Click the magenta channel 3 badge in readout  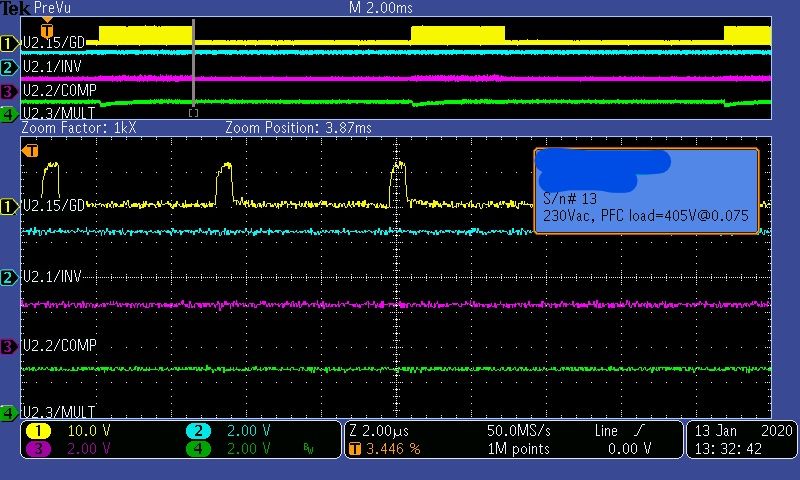[38, 449]
